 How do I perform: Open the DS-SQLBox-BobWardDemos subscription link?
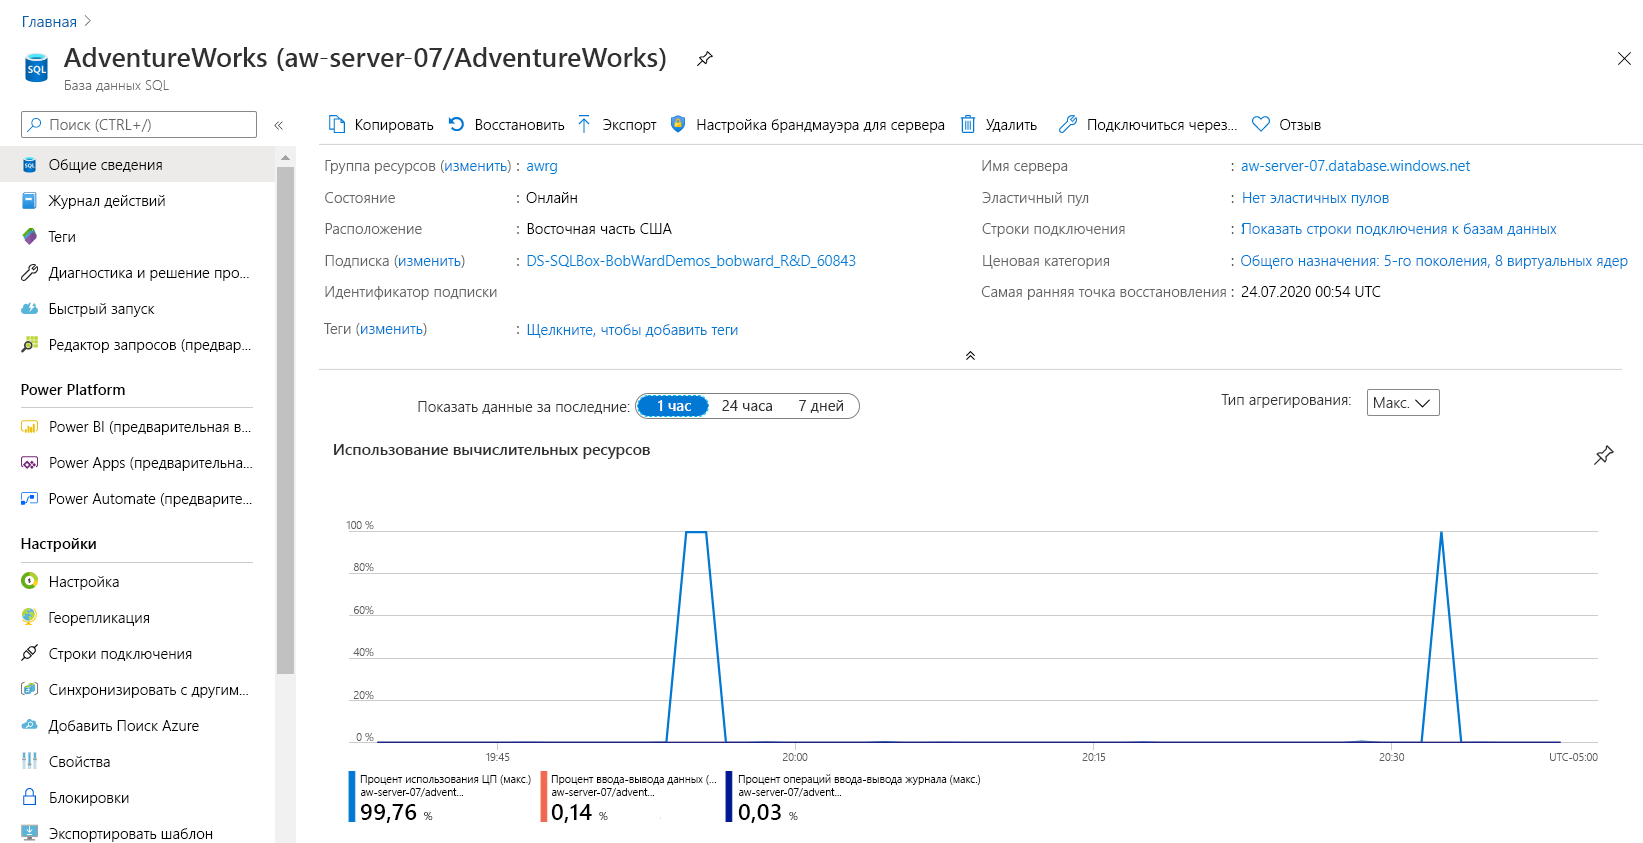click(691, 261)
